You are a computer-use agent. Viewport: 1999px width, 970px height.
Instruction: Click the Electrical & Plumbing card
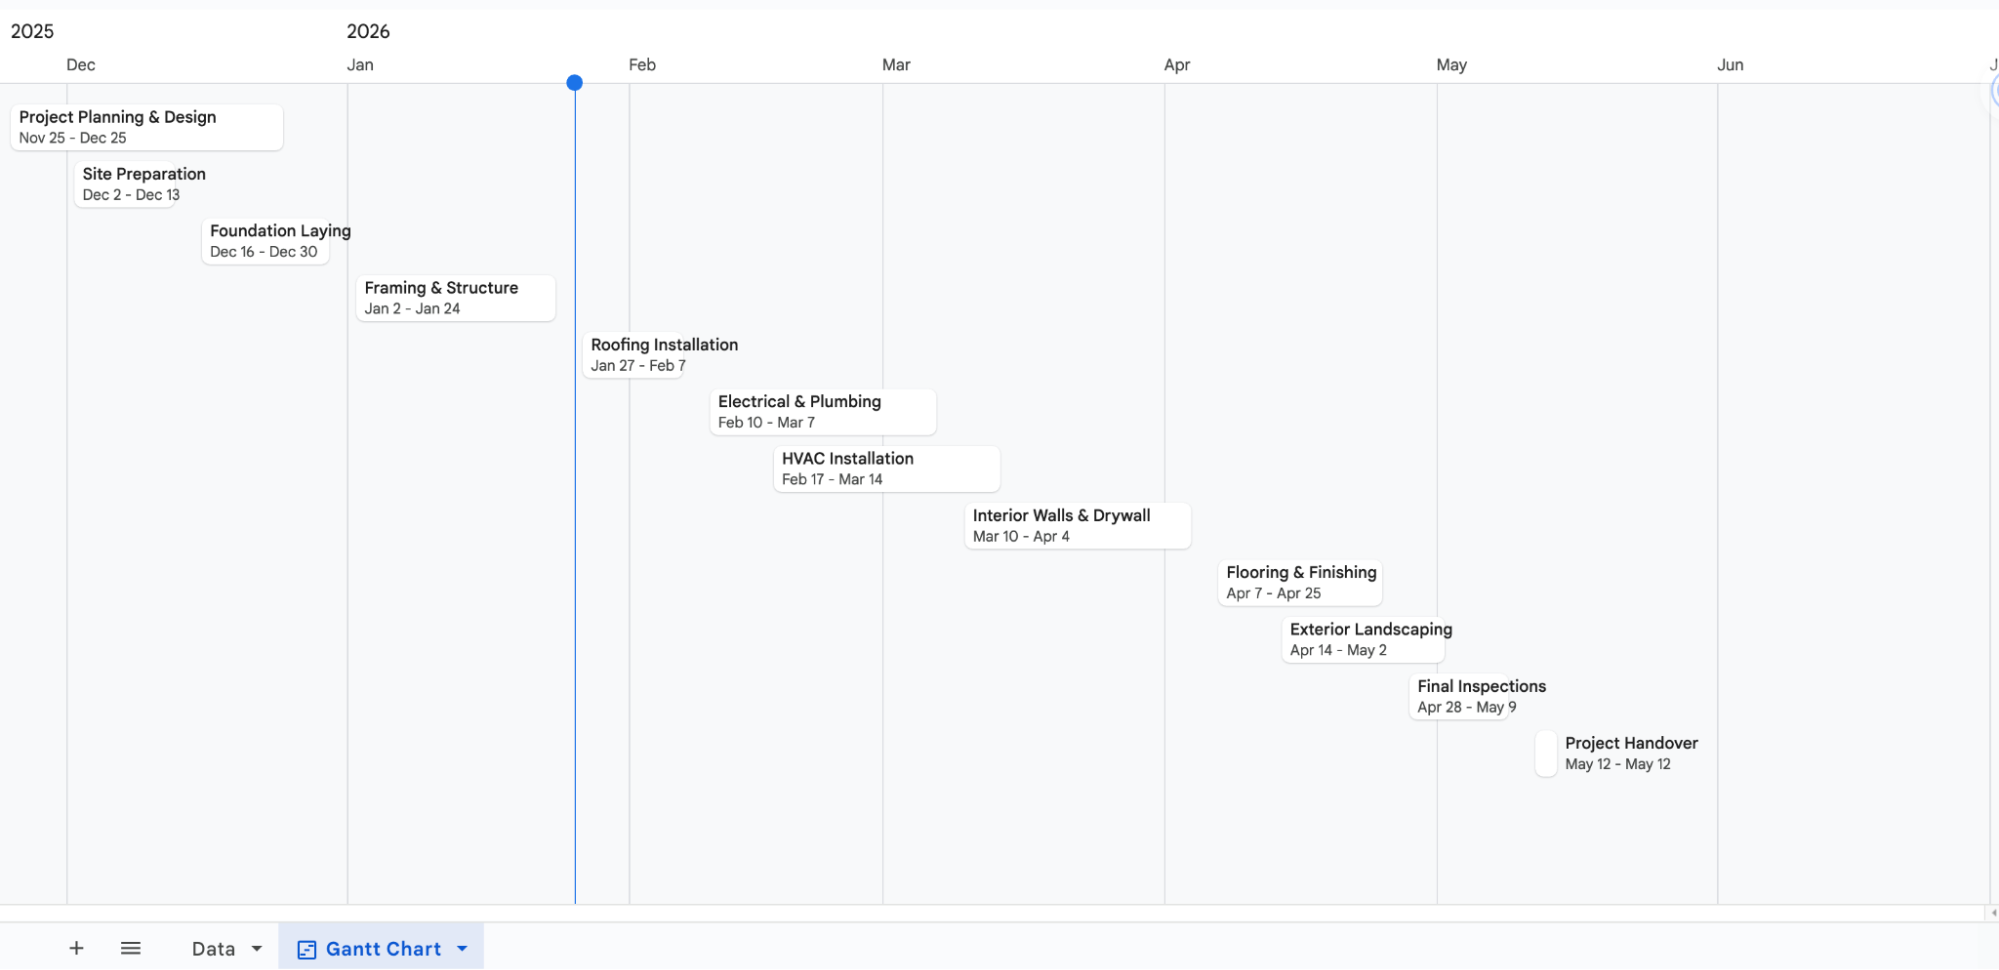pos(822,411)
